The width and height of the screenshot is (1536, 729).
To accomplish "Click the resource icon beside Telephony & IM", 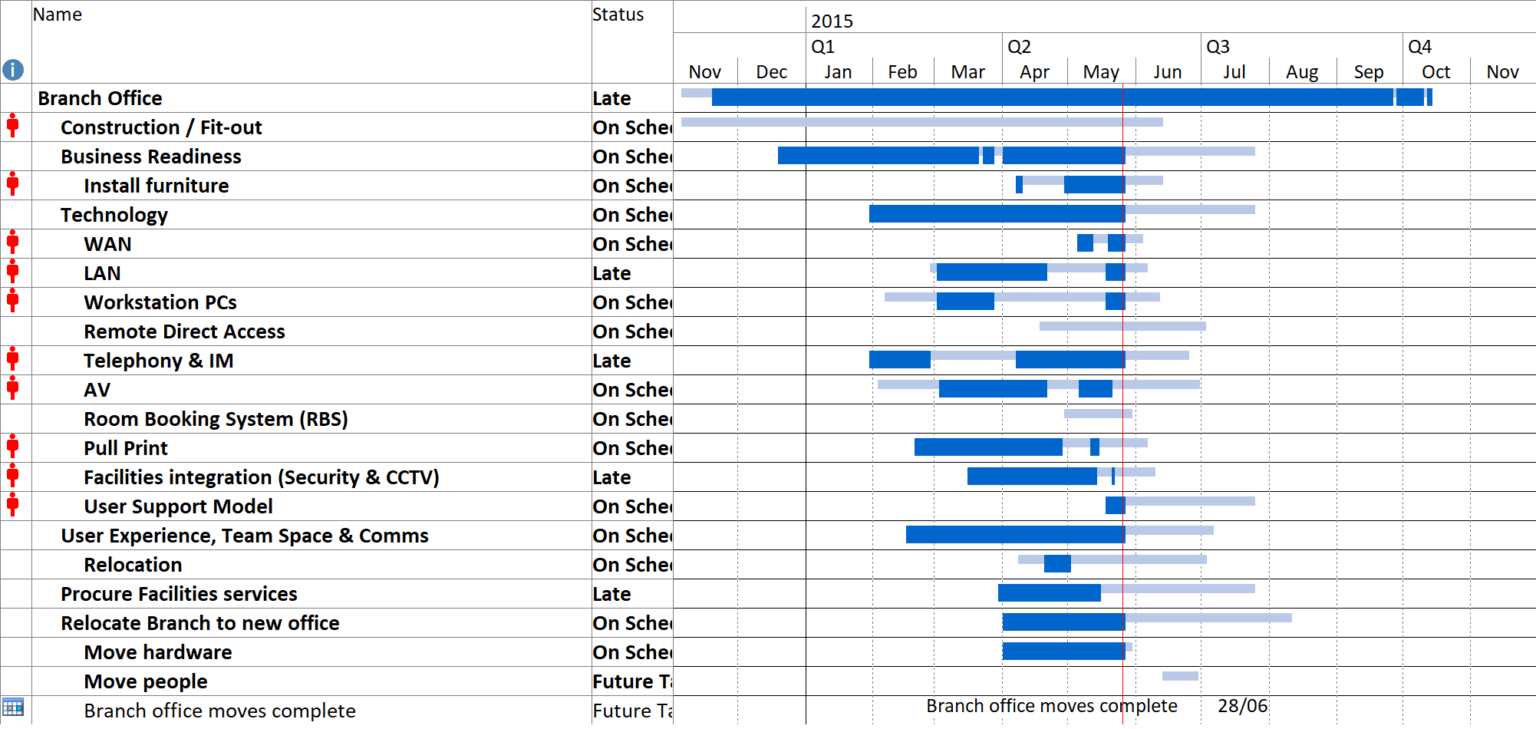I will click(12, 358).
